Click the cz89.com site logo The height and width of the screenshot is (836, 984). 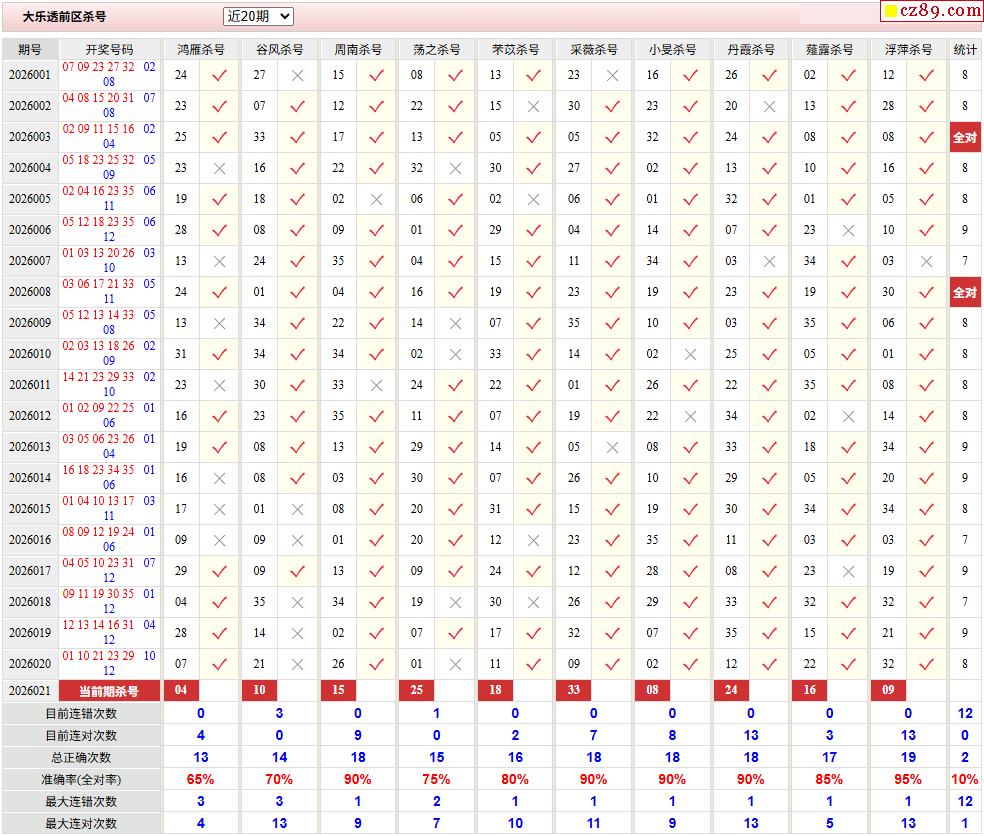[x=931, y=11]
